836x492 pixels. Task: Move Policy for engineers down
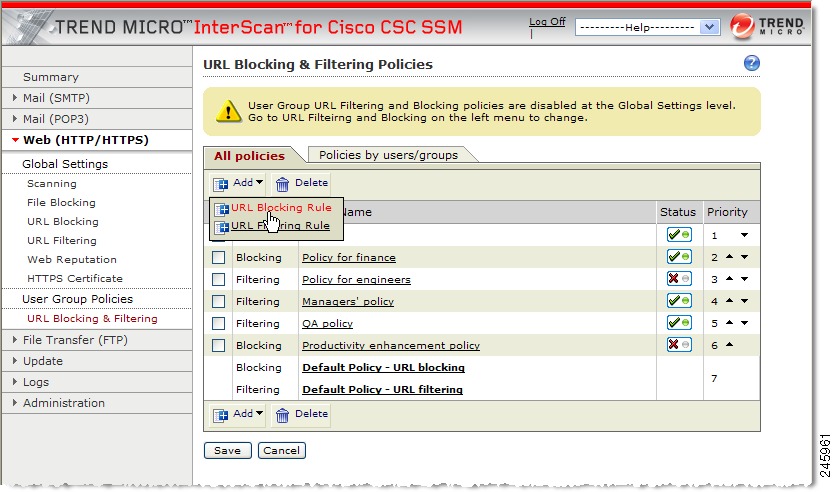click(744, 279)
